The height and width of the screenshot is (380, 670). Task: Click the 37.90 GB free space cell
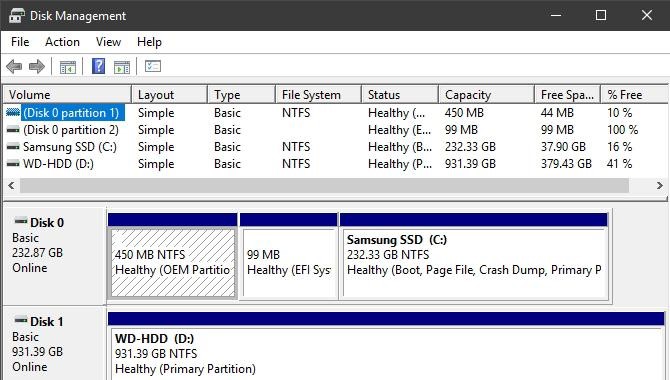563,147
